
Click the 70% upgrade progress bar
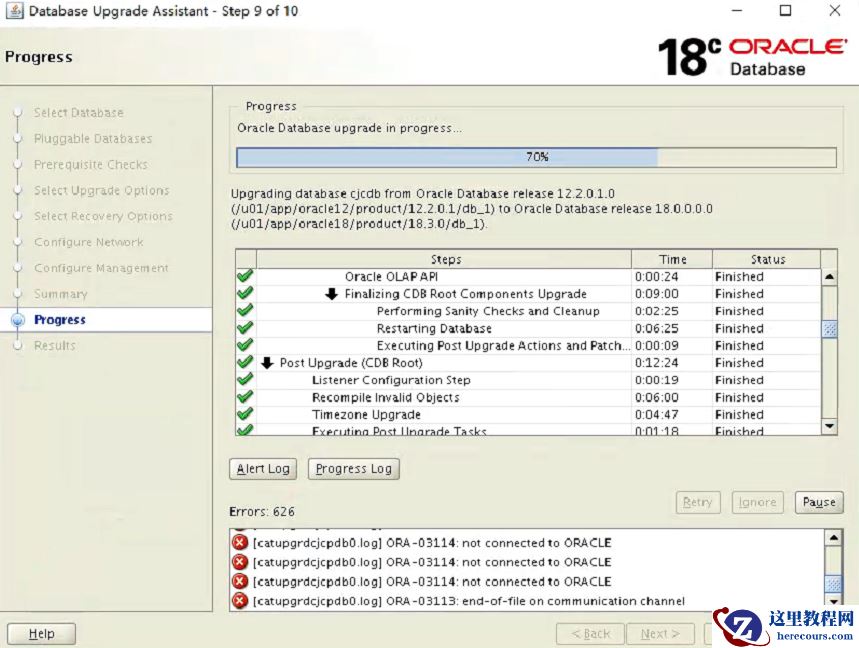click(x=536, y=157)
